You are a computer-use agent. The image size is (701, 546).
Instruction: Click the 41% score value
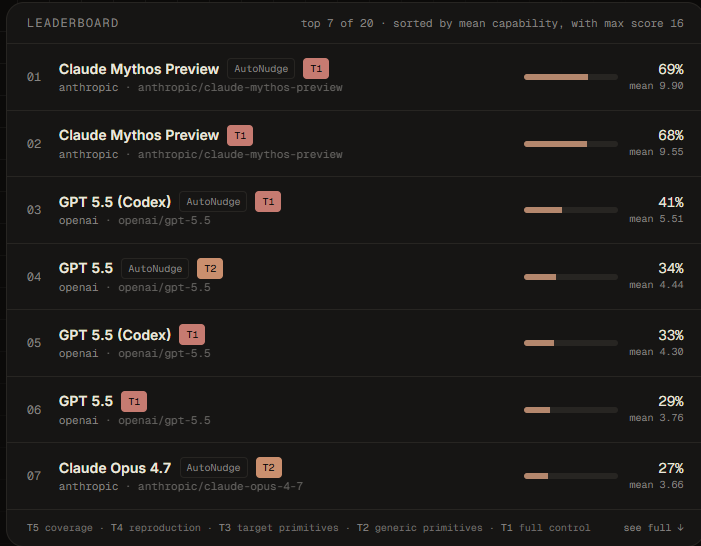coord(671,202)
